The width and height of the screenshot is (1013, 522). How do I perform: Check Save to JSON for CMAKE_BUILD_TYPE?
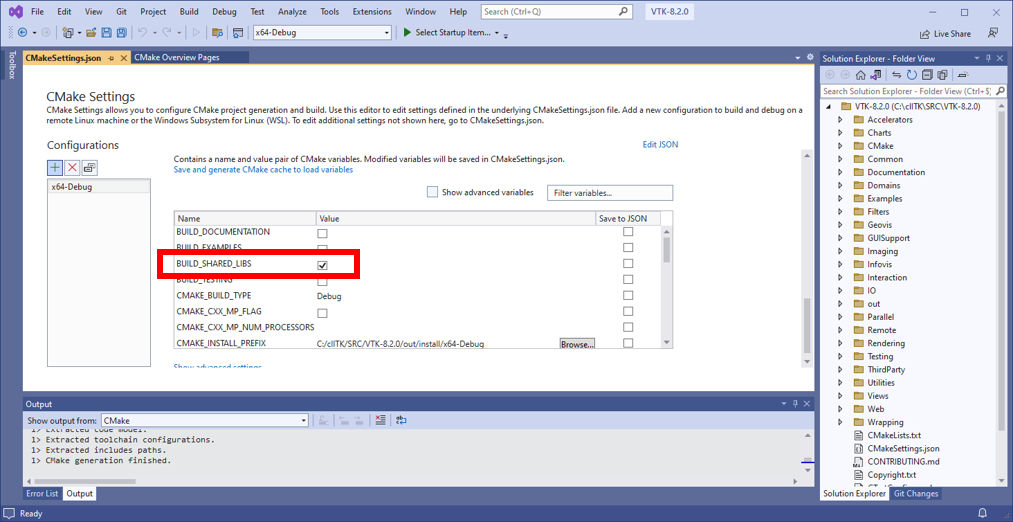627,295
